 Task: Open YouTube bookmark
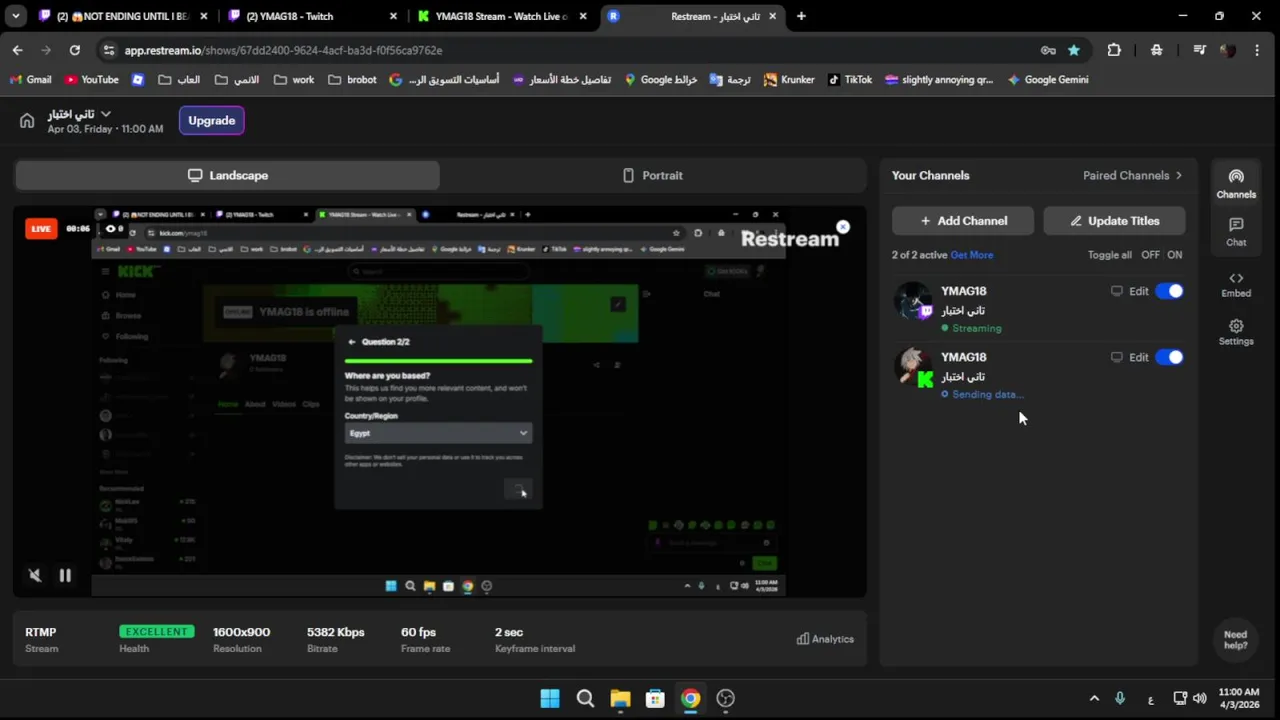(x=92, y=80)
